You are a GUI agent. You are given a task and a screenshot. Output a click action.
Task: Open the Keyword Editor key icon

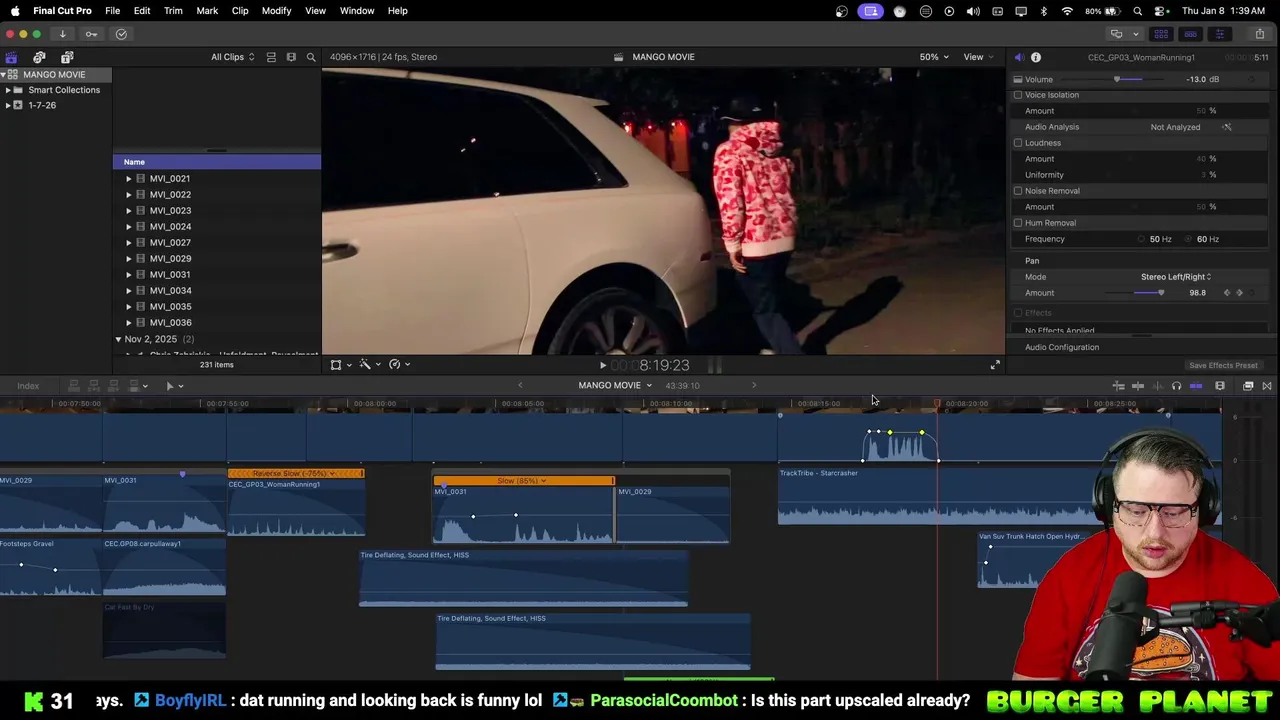point(91,34)
